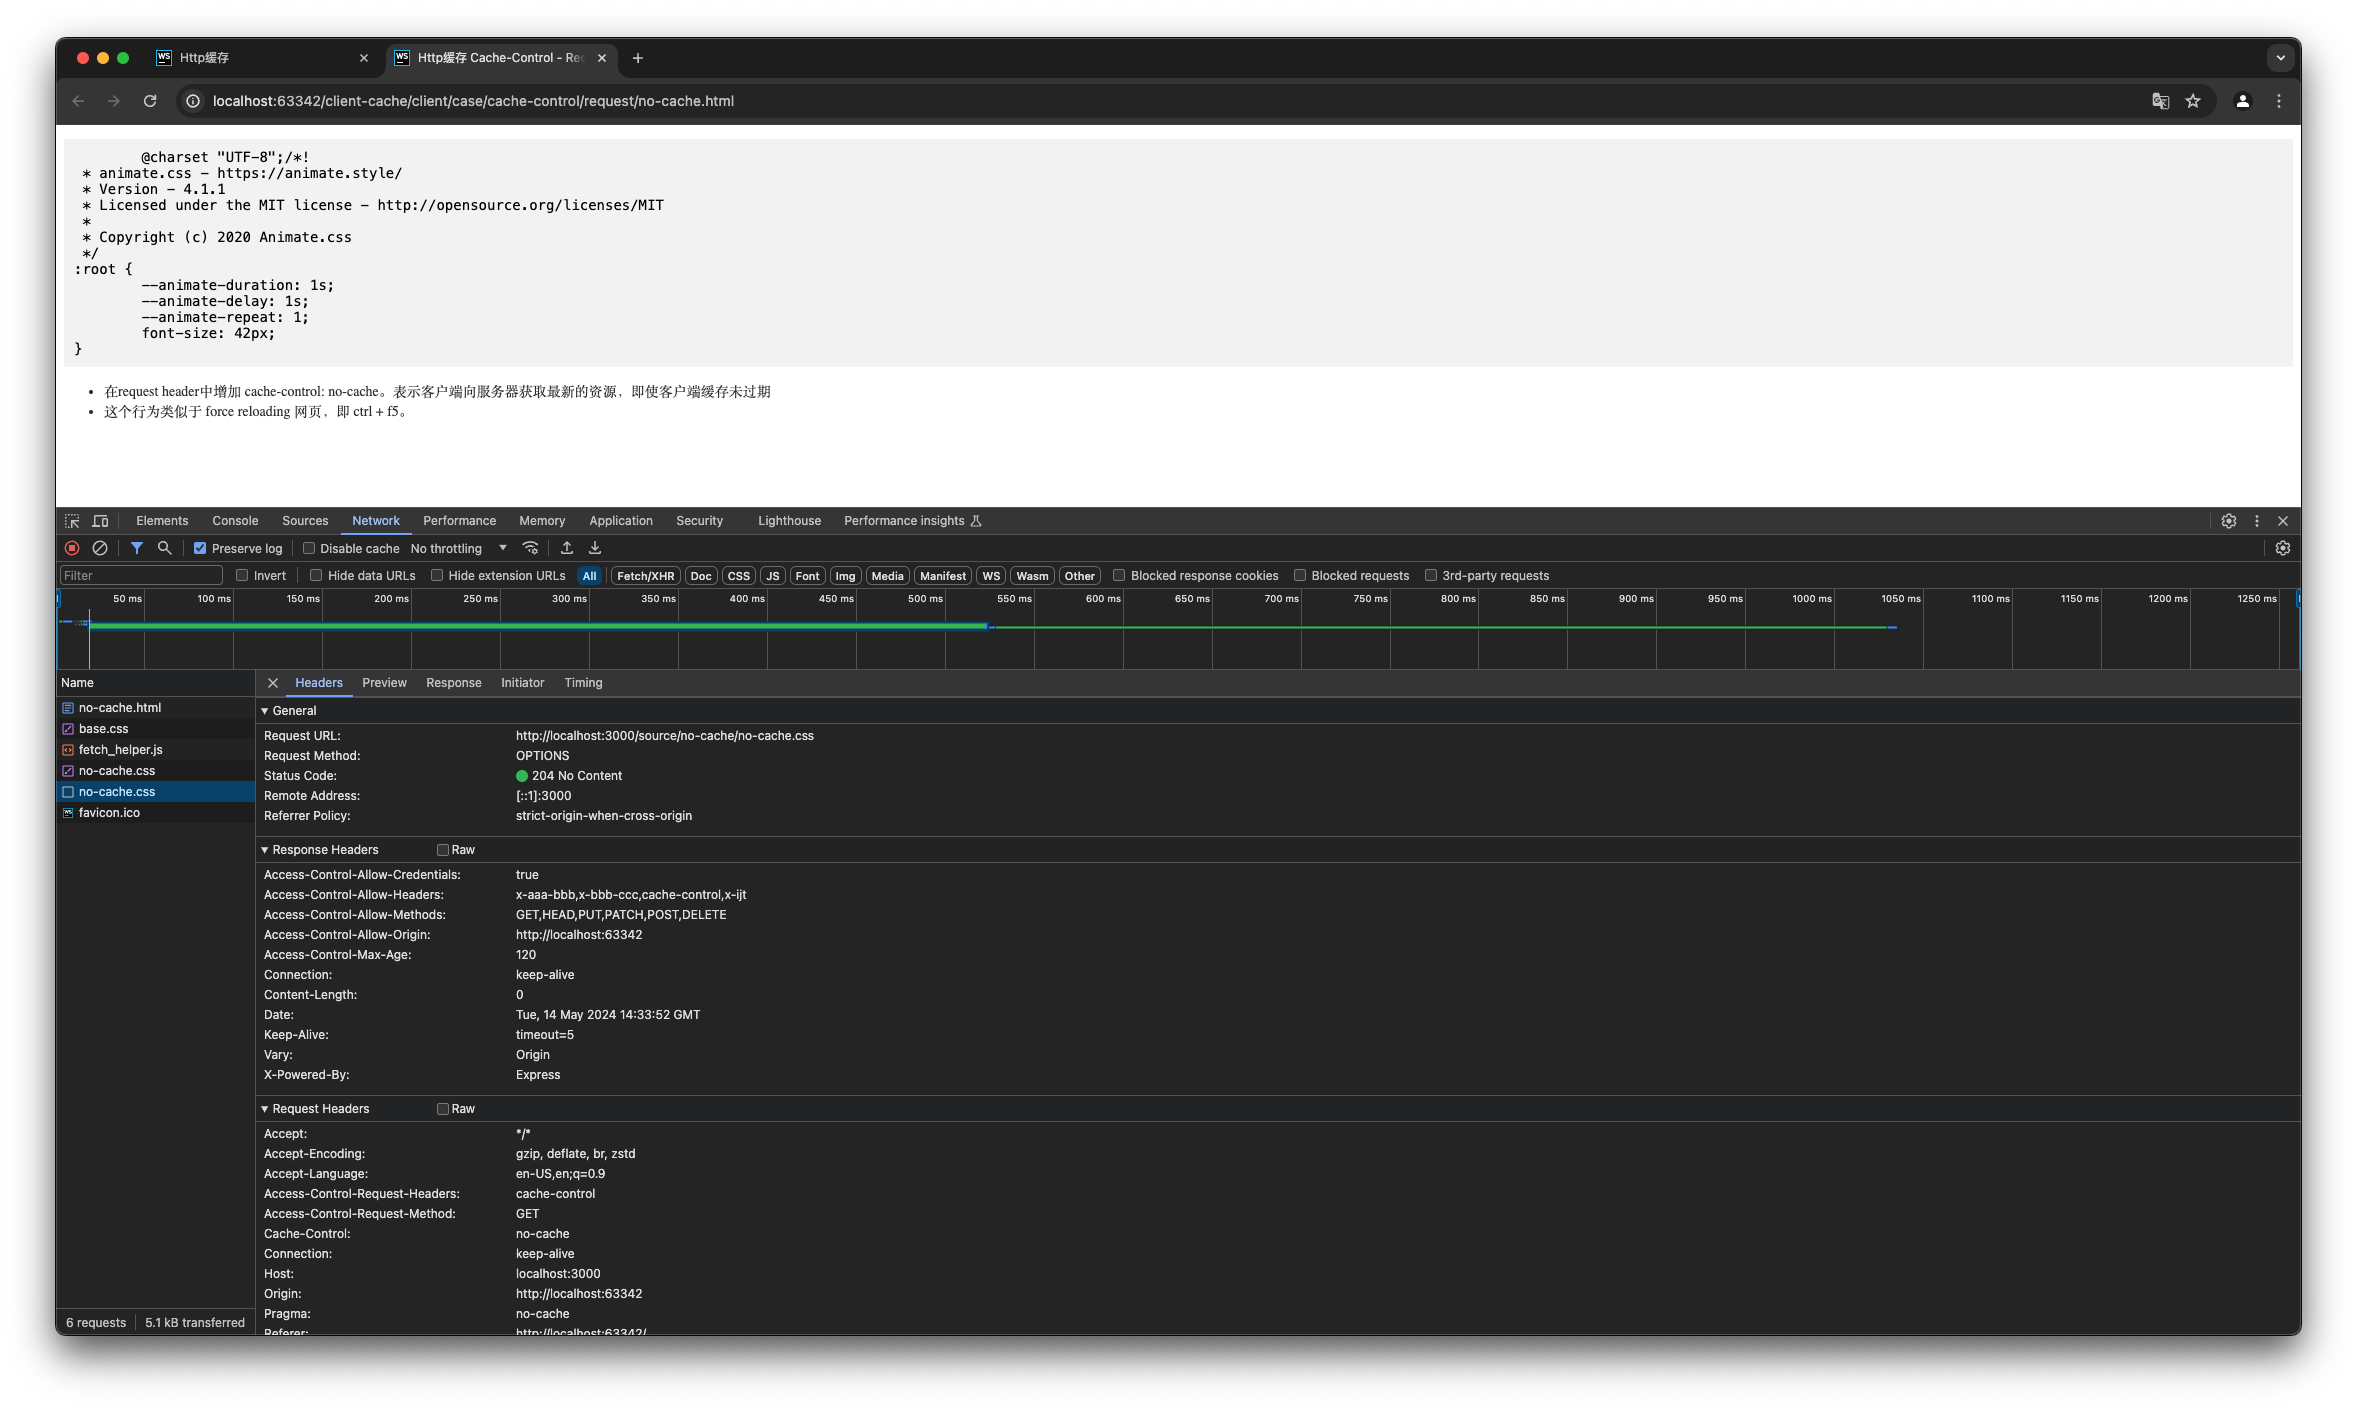
Task: Bookmark this page with star icon
Action: 2193,101
